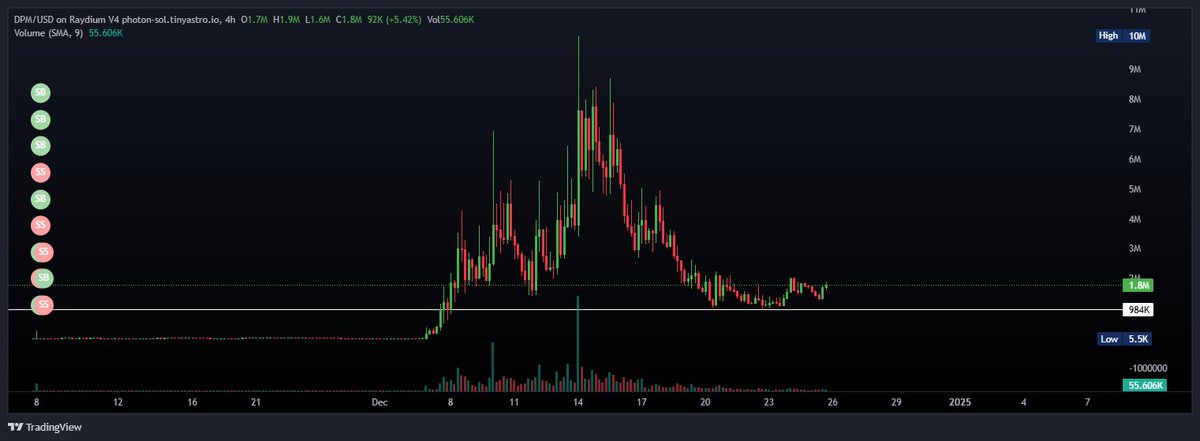Image resolution: width=1200 pixels, height=441 pixels.
Task: Click the Low 5.5K price label
Action: [1124, 339]
